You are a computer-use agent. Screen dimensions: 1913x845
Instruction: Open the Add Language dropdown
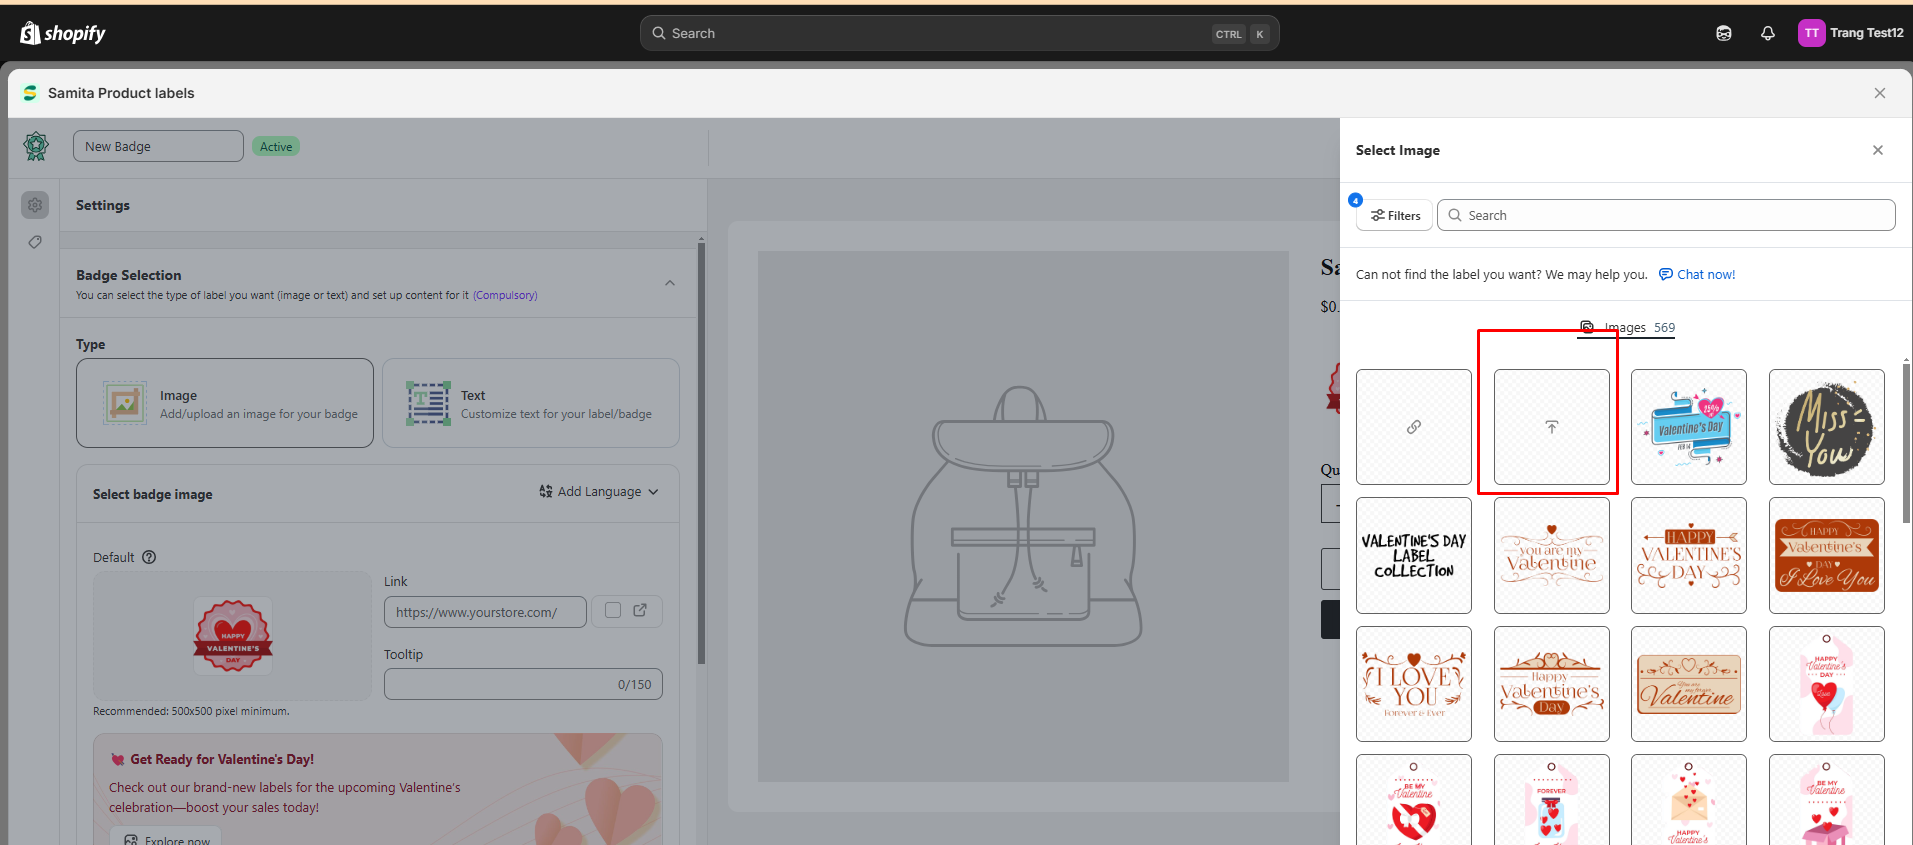[x=599, y=492]
